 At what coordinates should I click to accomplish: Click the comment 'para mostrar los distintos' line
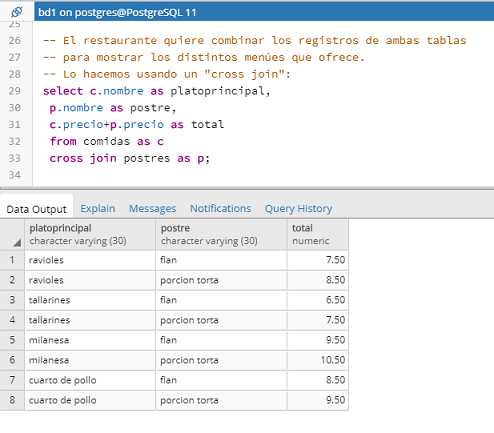coord(204,57)
